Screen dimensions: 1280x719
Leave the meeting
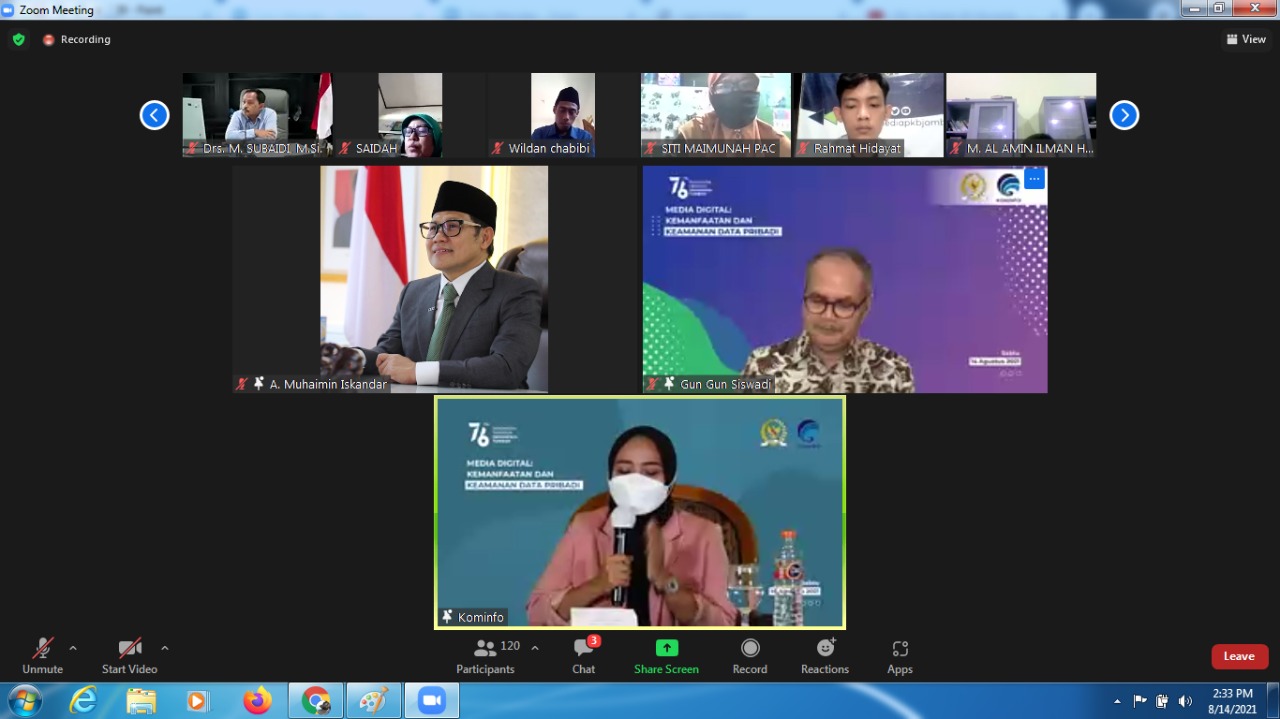click(1239, 656)
